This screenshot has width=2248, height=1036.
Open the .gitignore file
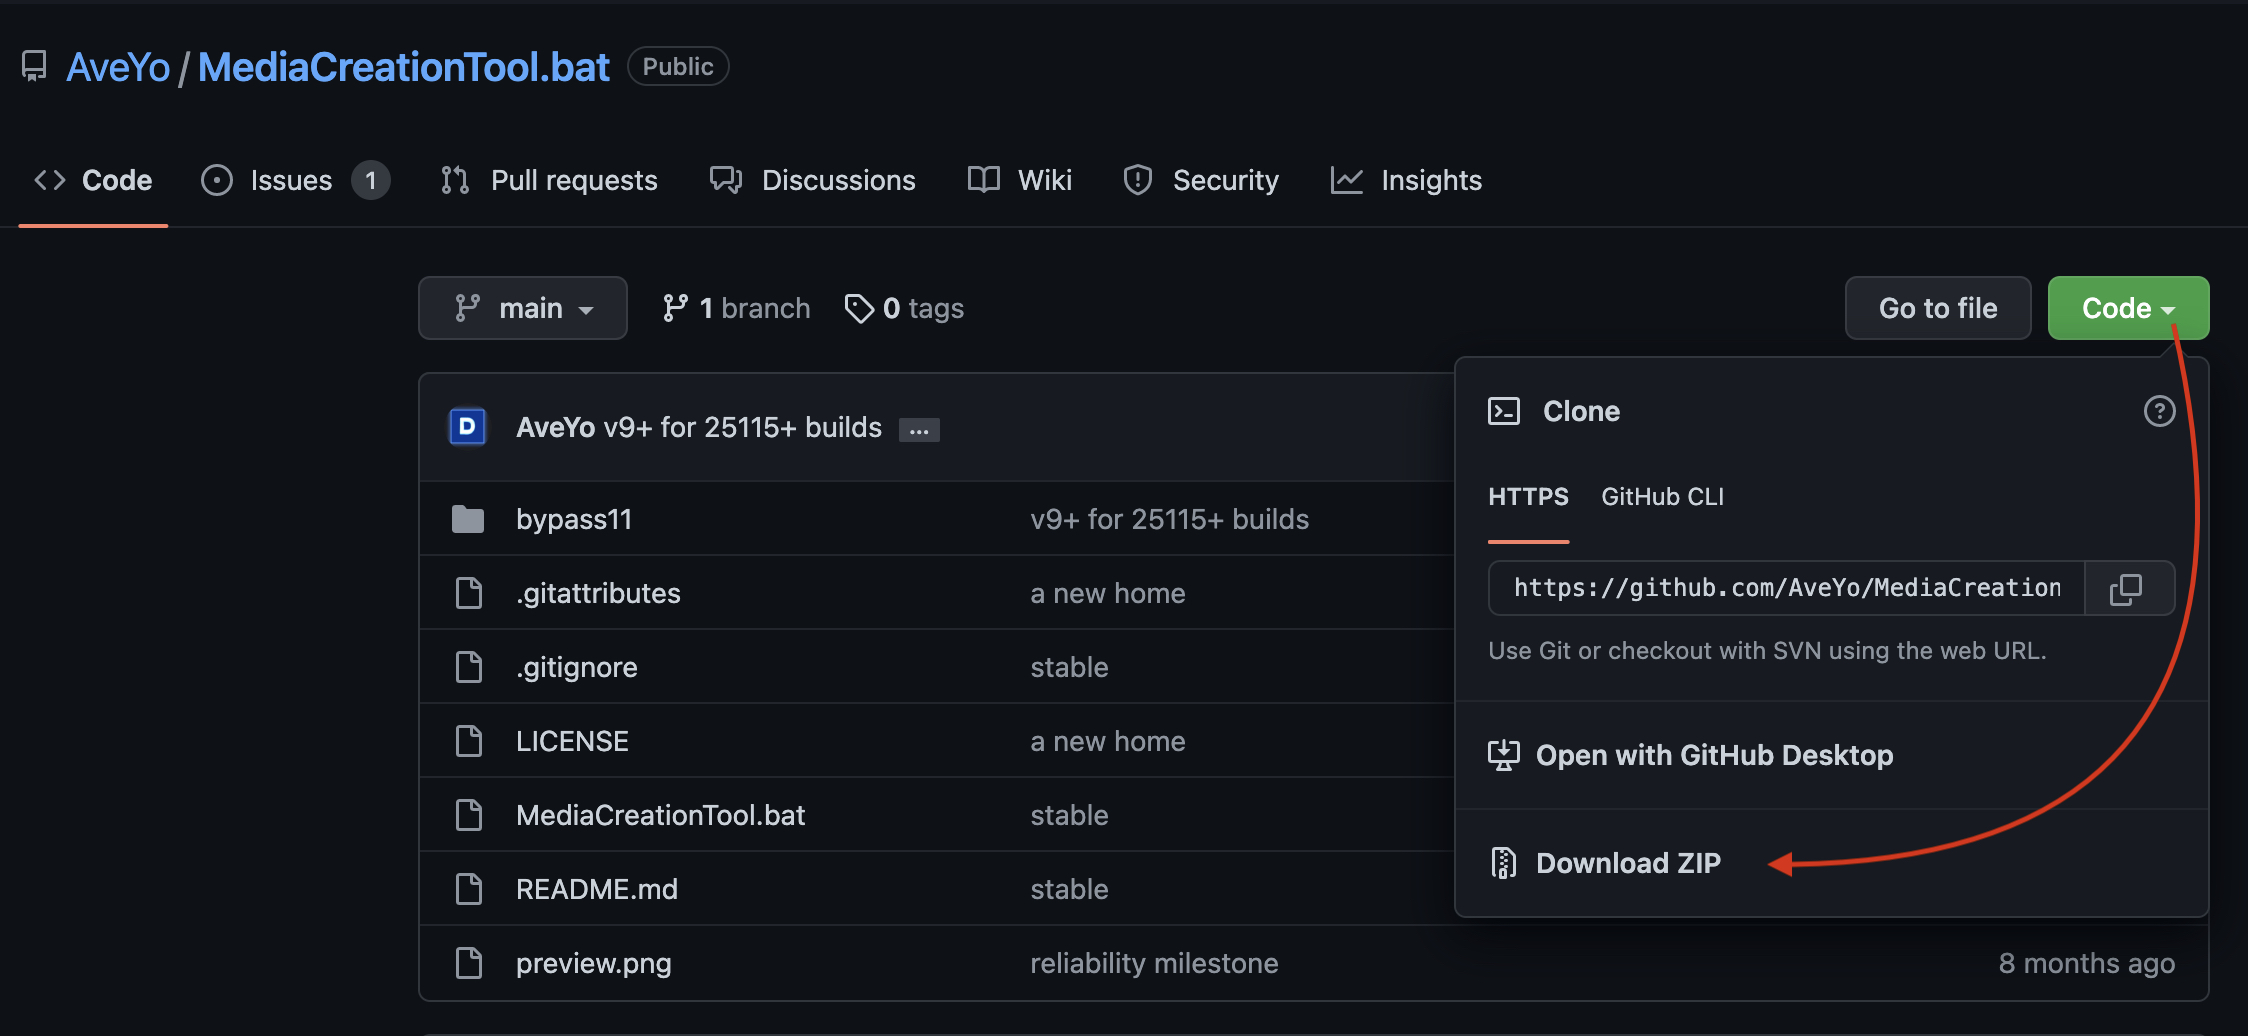(577, 667)
